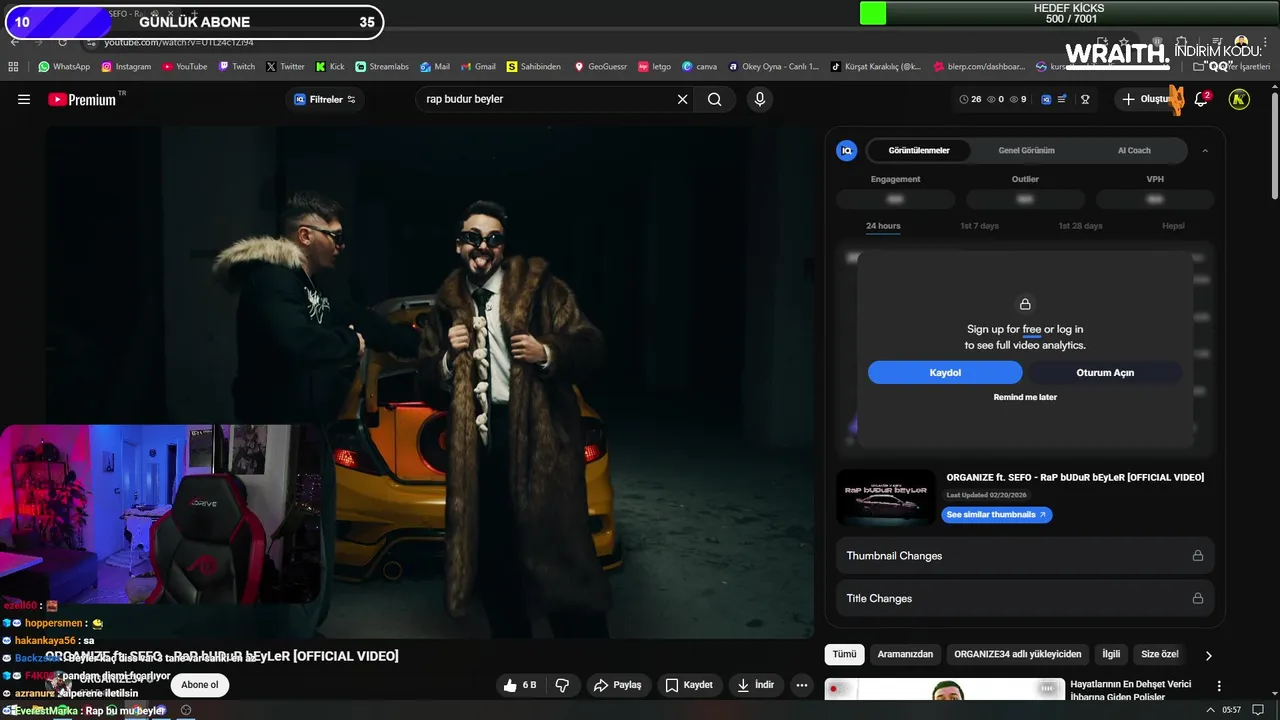
Task: Open the Instagram bookmark
Action: 125,67
